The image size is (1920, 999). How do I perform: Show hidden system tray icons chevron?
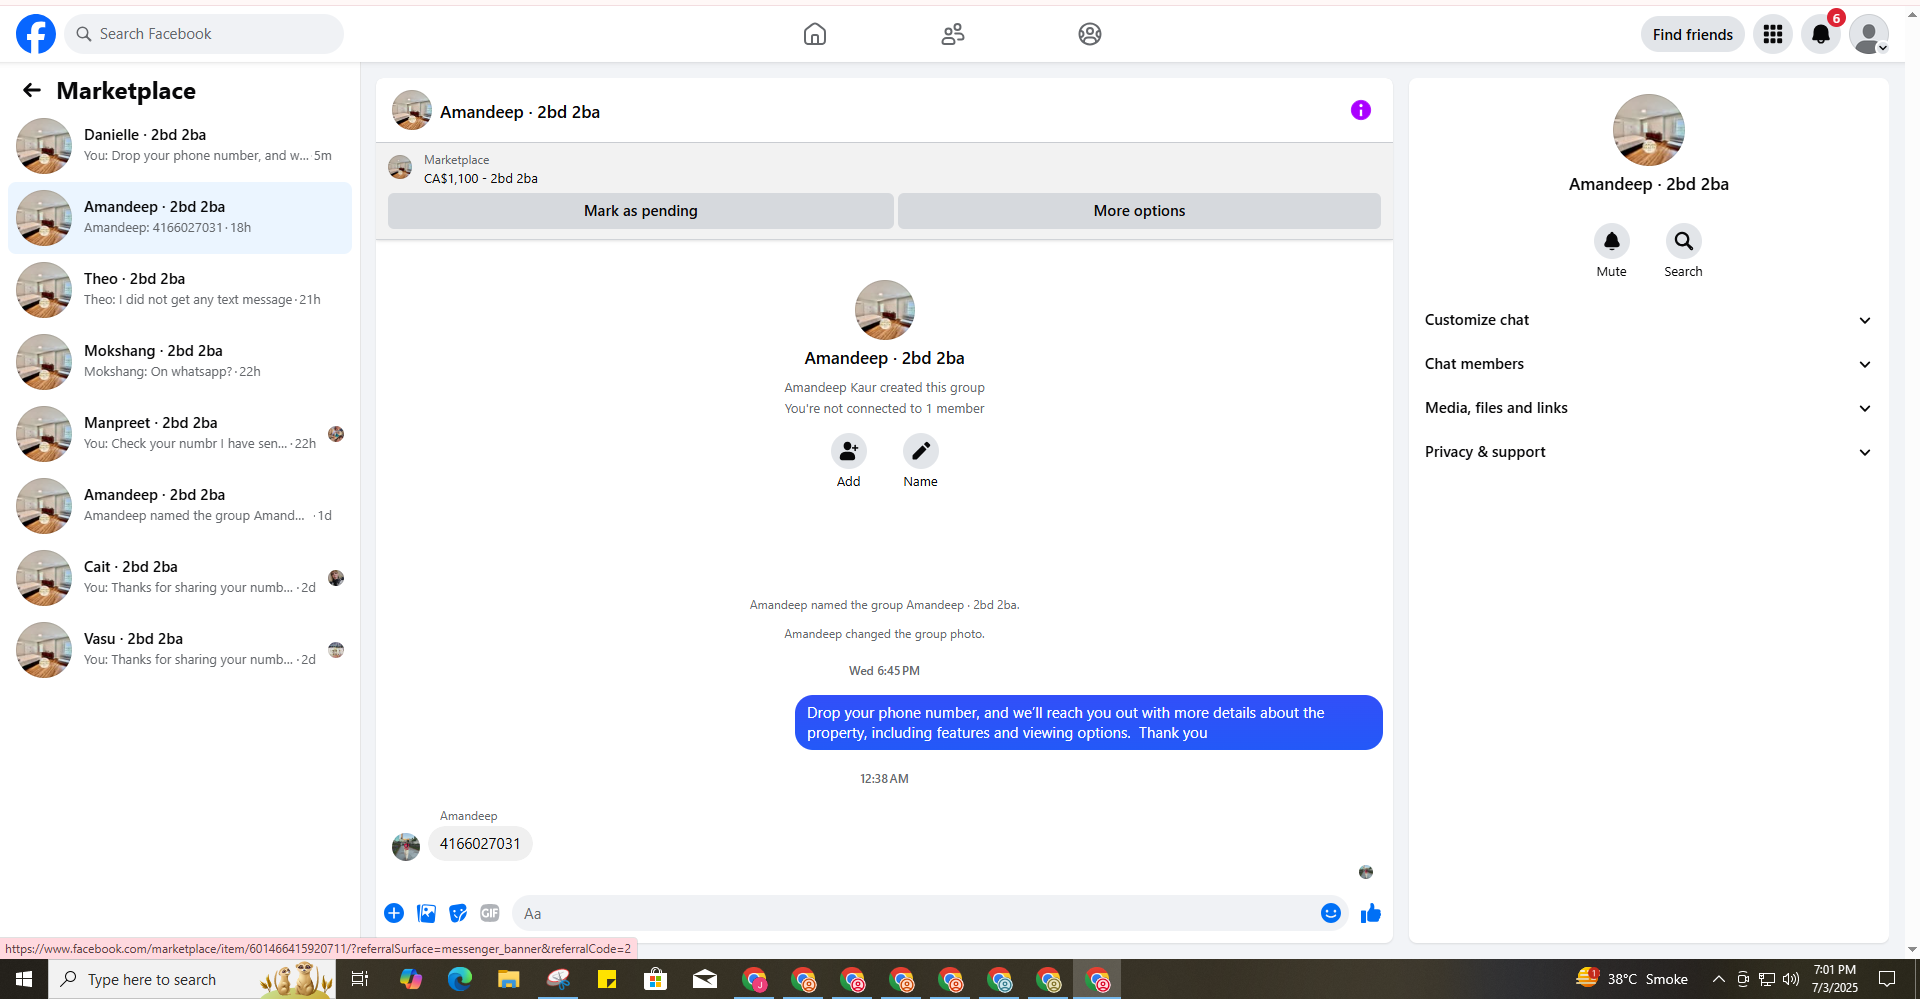(x=1718, y=979)
